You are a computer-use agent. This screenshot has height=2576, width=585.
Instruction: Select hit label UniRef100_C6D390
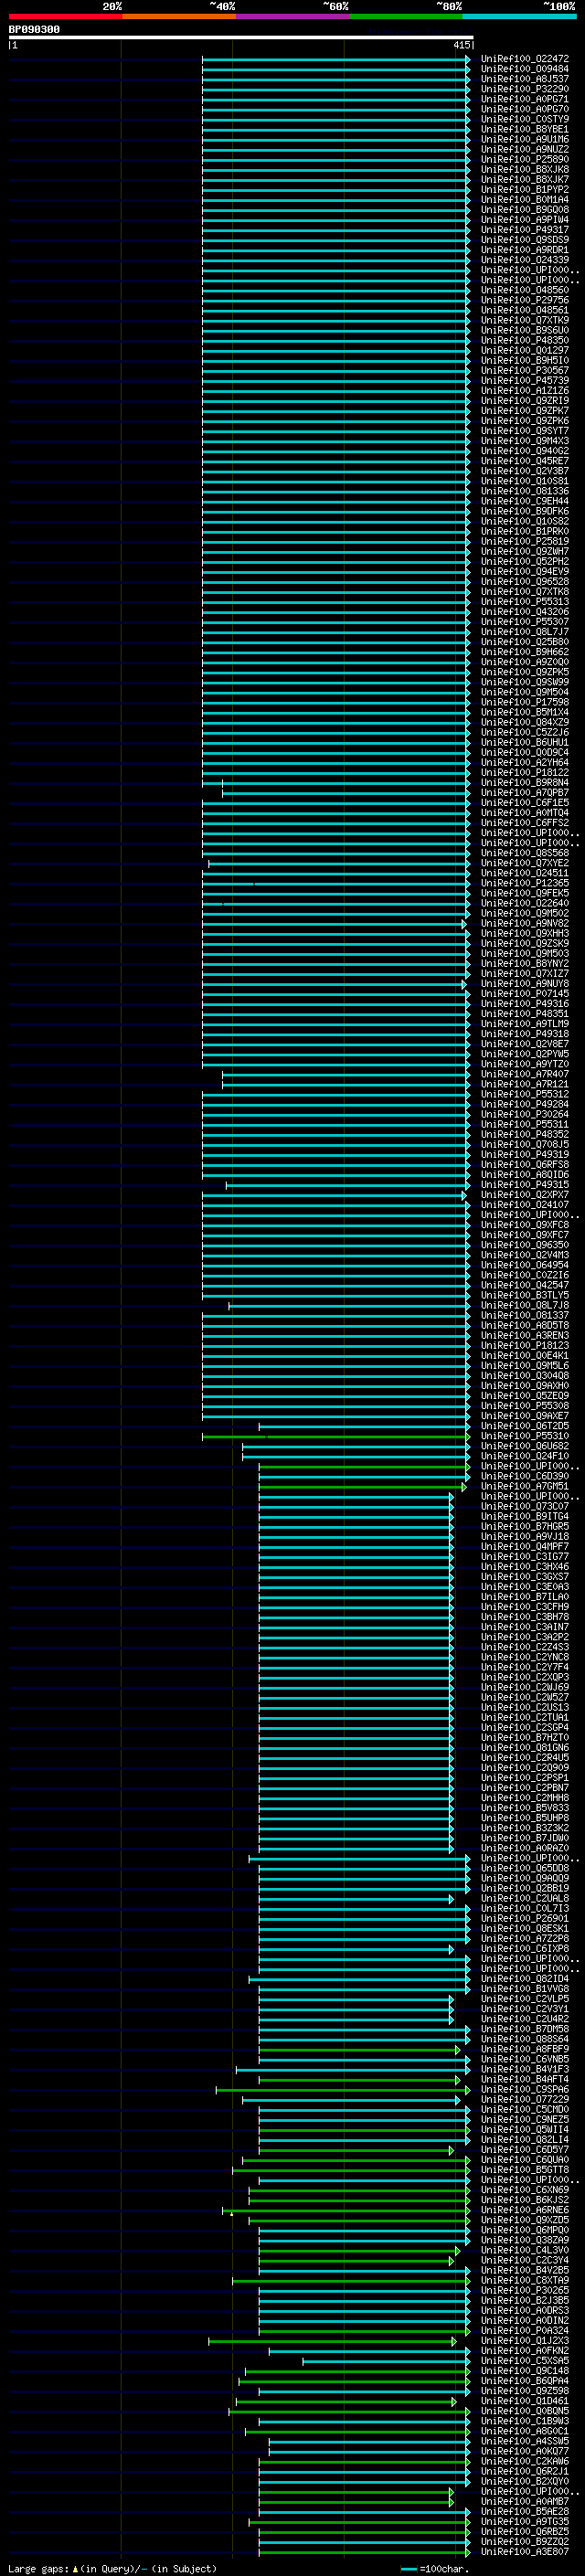pyautogui.click(x=525, y=1476)
